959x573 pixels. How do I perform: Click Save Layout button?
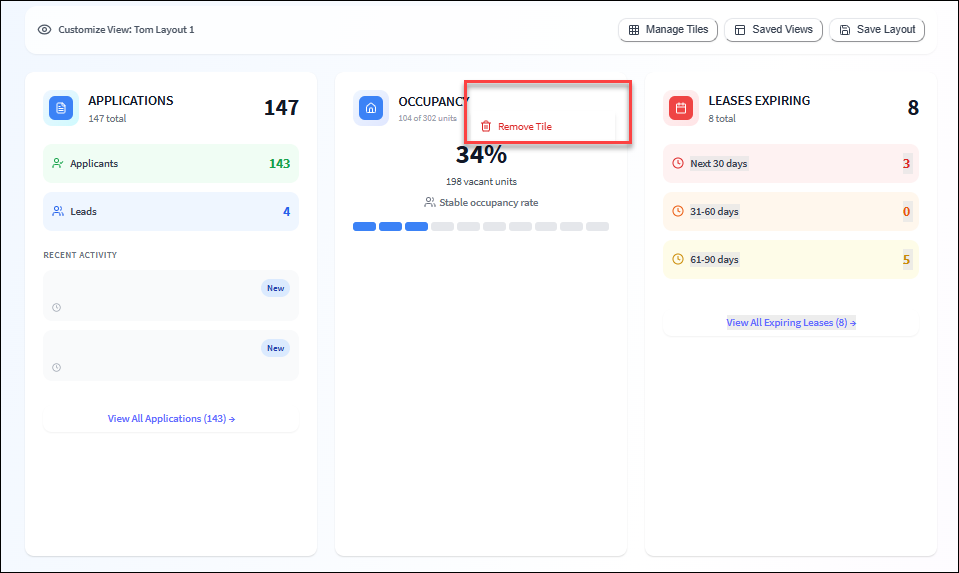point(877,30)
